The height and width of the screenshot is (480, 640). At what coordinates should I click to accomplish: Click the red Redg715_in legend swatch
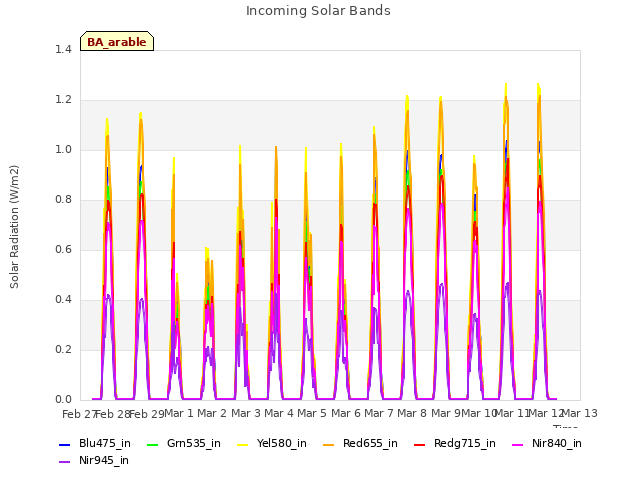[x=419, y=444]
